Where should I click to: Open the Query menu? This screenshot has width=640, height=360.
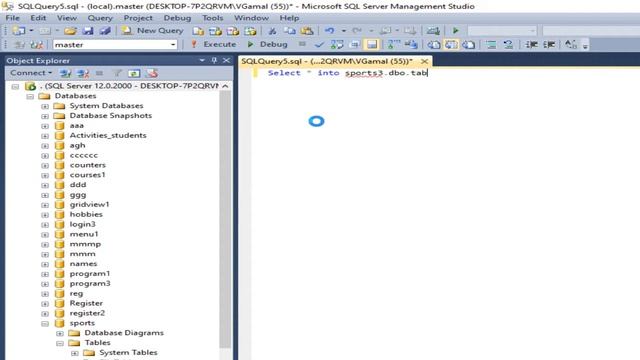pos(100,18)
